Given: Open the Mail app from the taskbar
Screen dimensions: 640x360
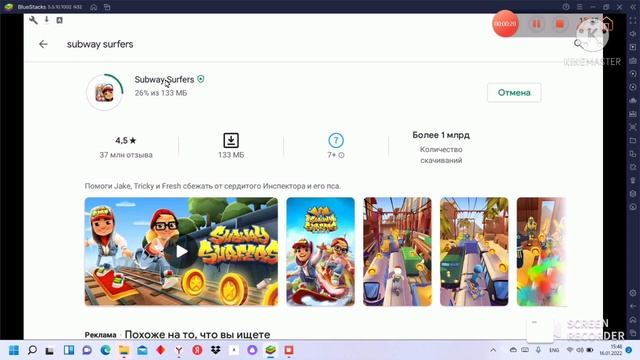Looking at the screenshot, I should pos(142,350).
